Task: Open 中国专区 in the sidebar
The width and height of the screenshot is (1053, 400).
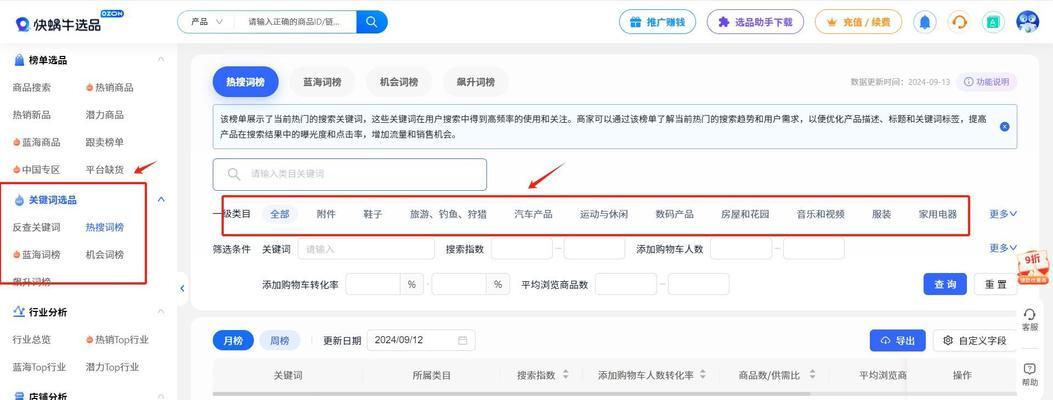Action: (x=36, y=170)
